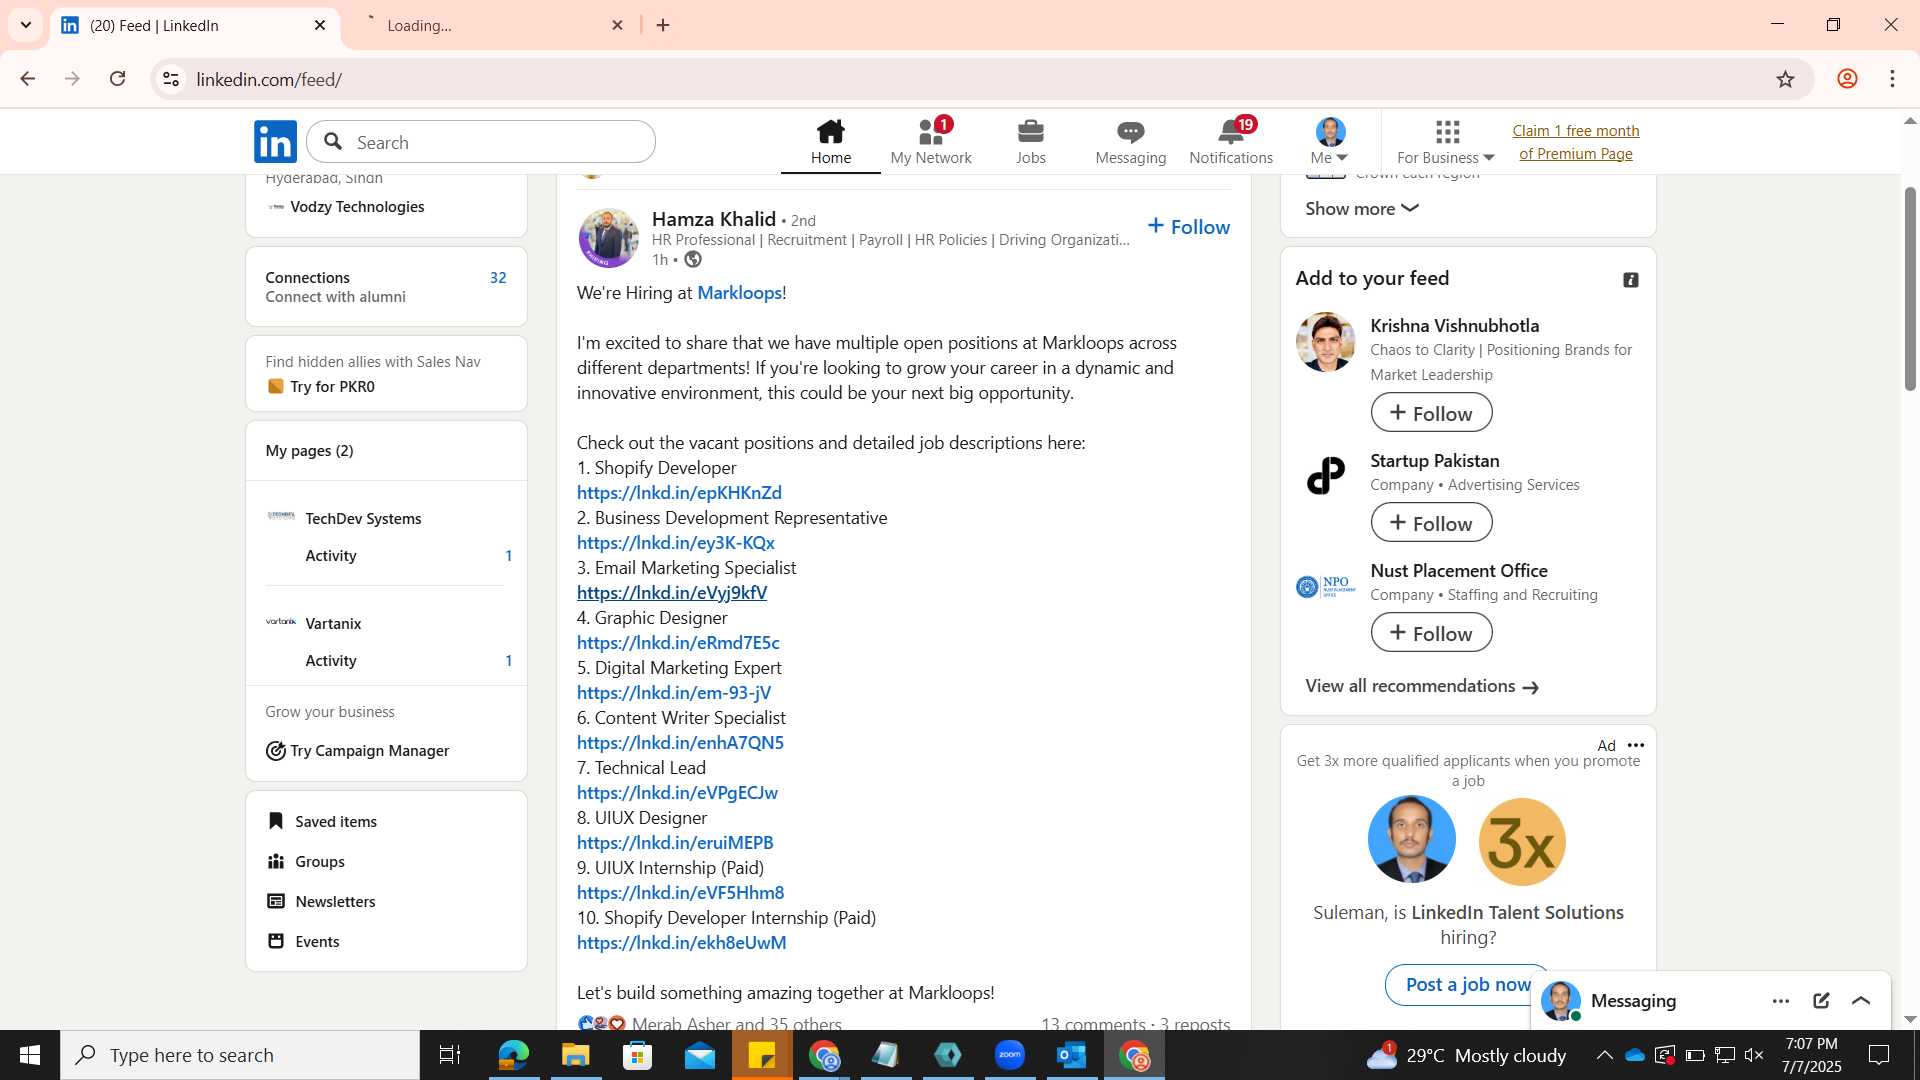Open Hamza Khalid's profile name
Viewport: 1920px width, 1080px height.
[x=713, y=219]
